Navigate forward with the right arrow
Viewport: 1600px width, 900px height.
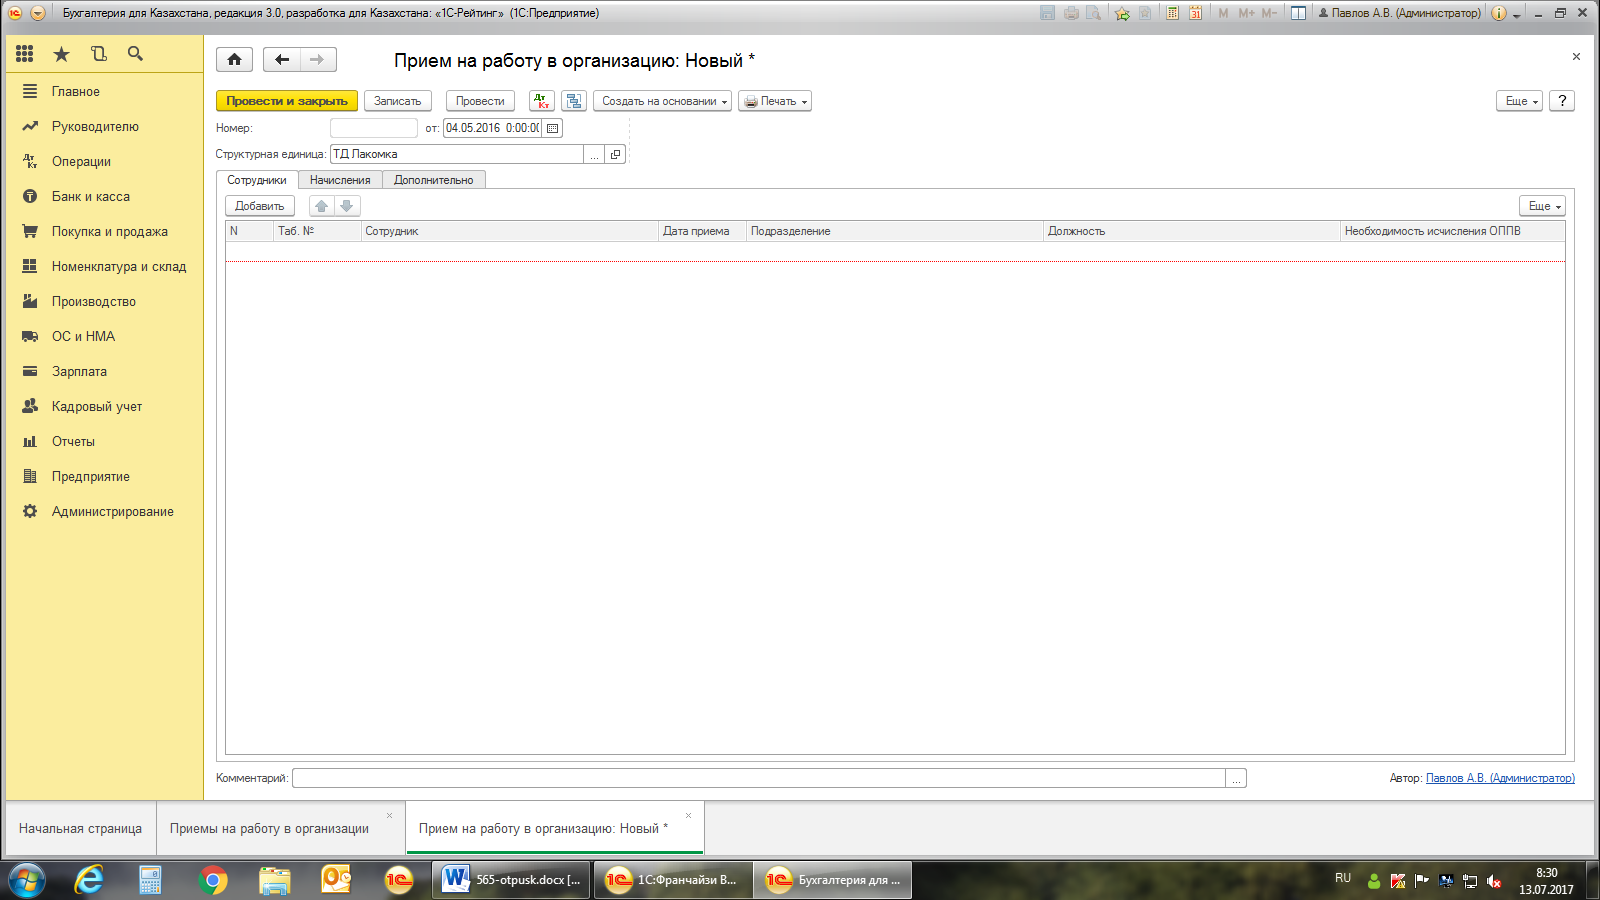coord(318,60)
